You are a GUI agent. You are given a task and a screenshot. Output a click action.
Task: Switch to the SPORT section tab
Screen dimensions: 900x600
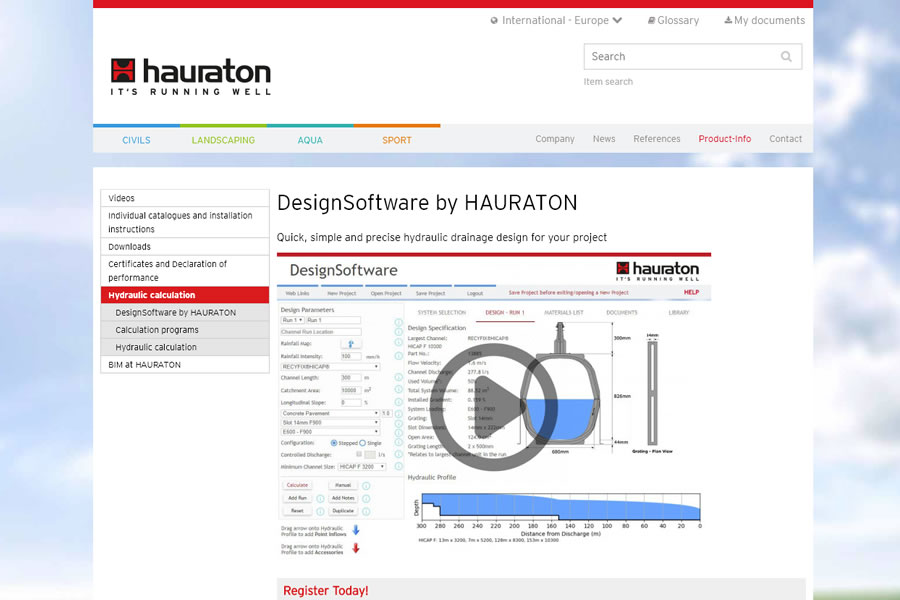coord(397,140)
